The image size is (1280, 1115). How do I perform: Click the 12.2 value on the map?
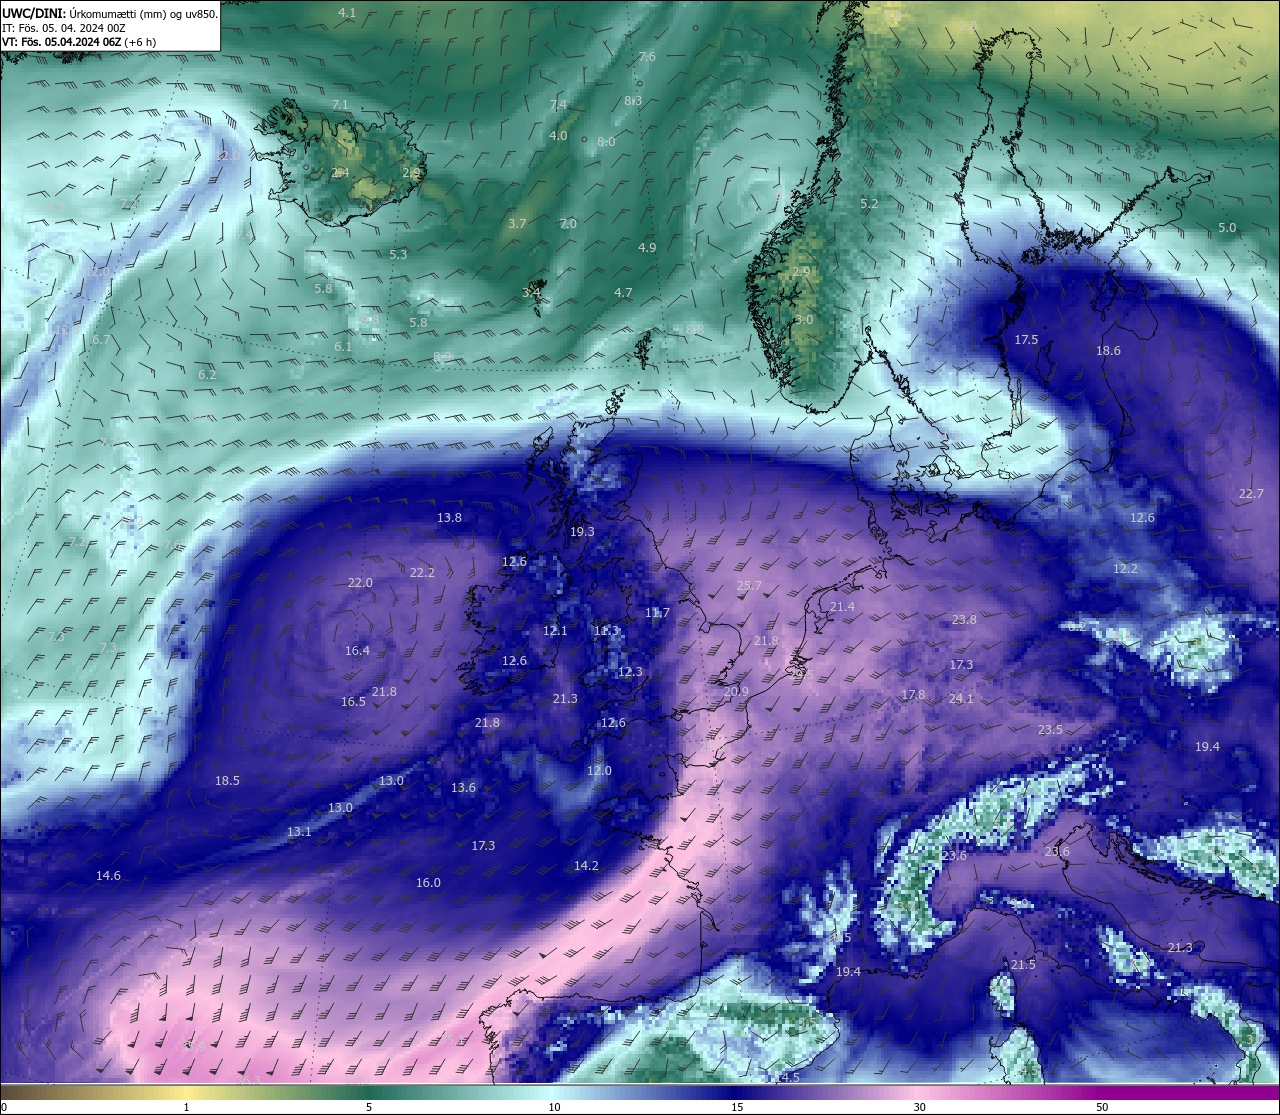pos(1125,569)
